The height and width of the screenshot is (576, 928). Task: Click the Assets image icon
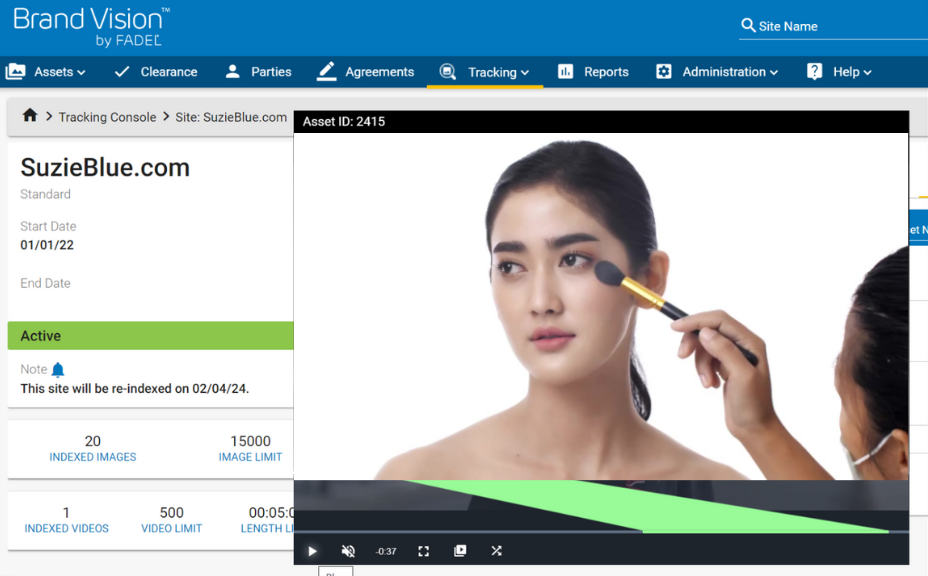tap(15, 72)
